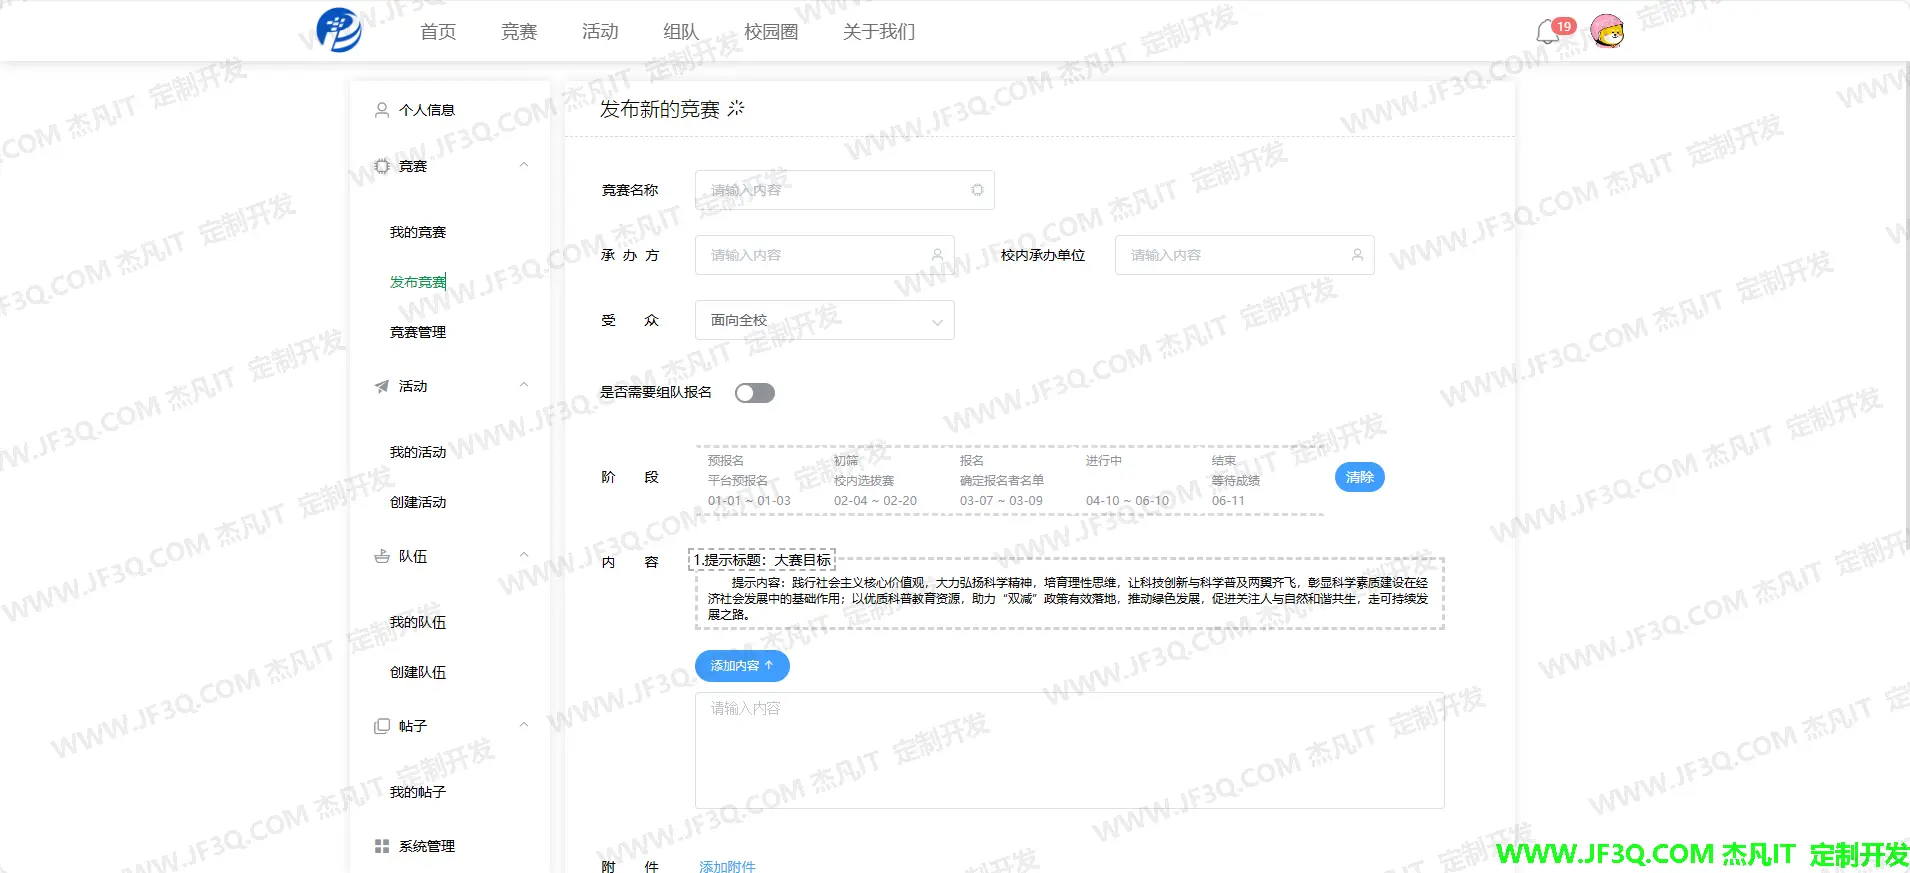Click the 添加附件 link
Image resolution: width=1910 pixels, height=873 pixels.
click(727, 866)
